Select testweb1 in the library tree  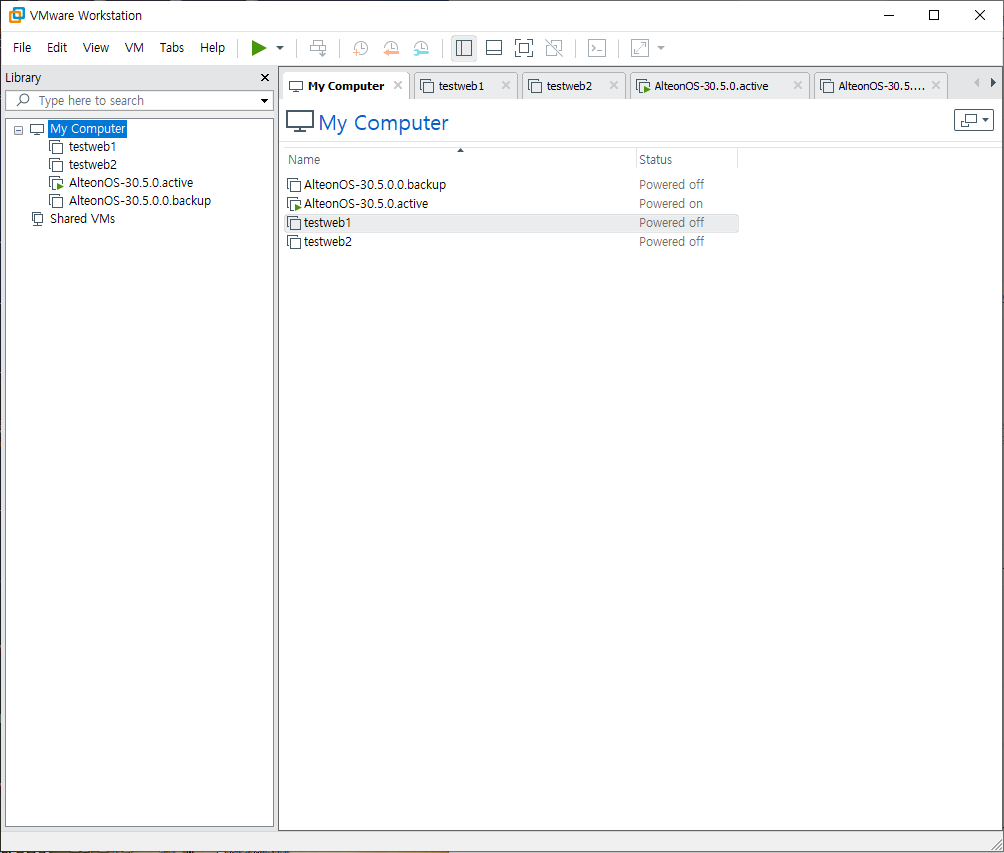(92, 147)
